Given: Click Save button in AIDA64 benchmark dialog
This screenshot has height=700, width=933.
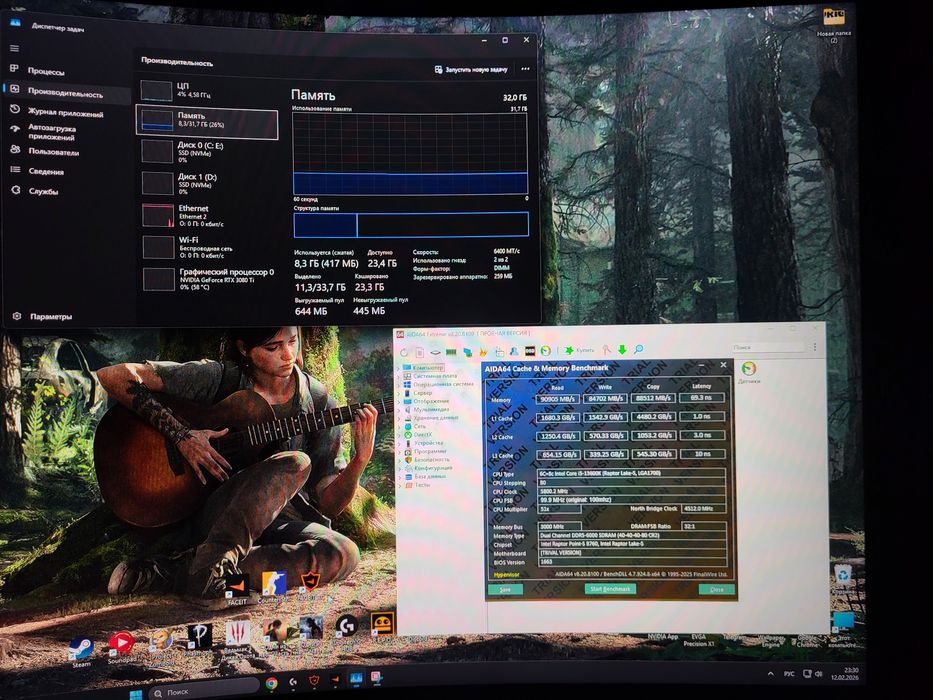Looking at the screenshot, I should point(505,589).
